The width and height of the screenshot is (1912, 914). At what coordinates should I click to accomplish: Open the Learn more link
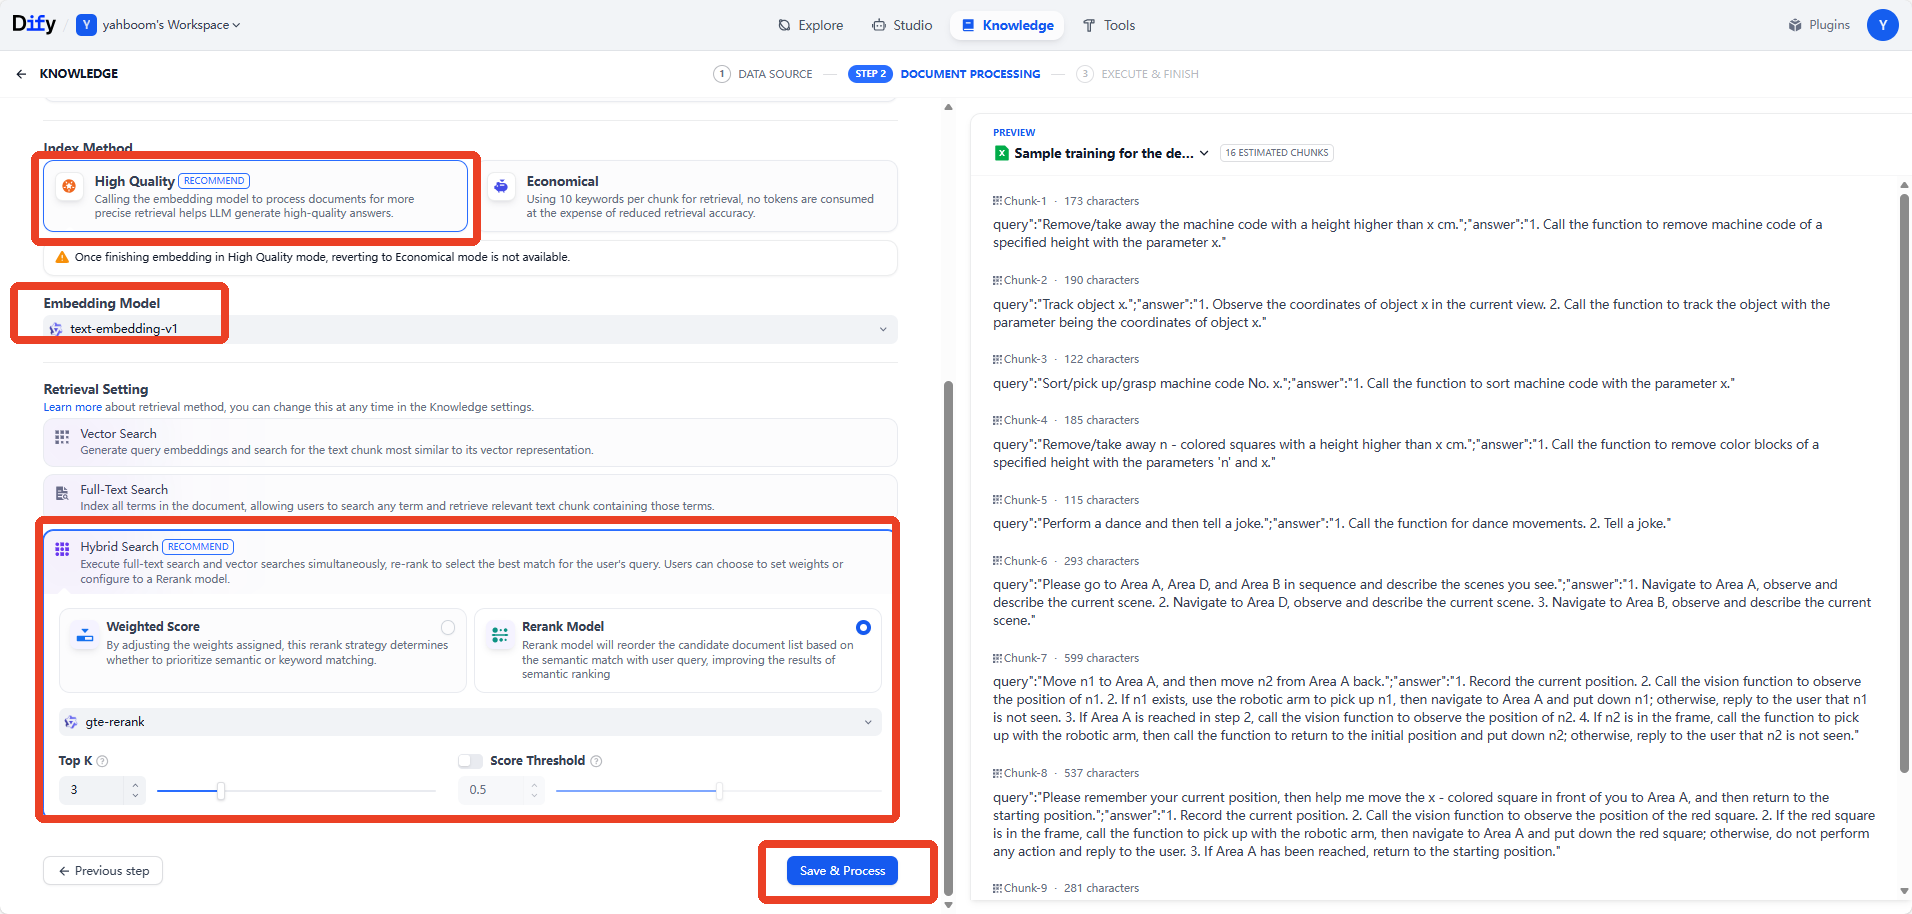72,407
